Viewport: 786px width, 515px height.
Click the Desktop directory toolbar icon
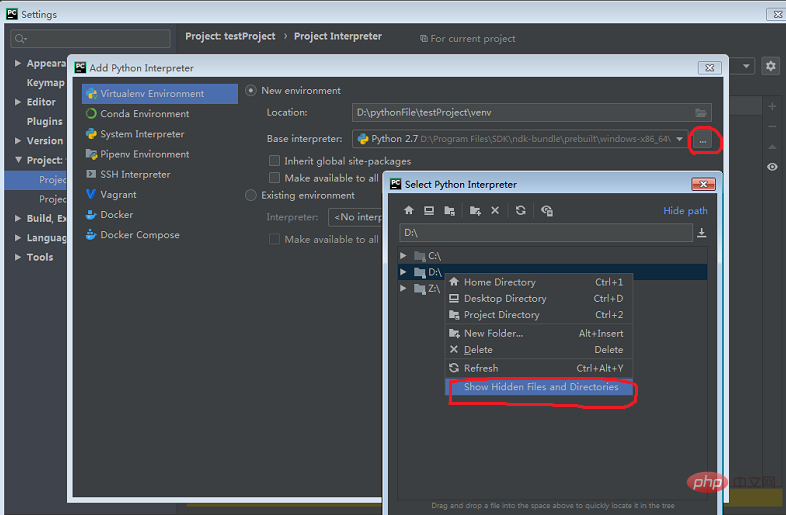click(429, 211)
